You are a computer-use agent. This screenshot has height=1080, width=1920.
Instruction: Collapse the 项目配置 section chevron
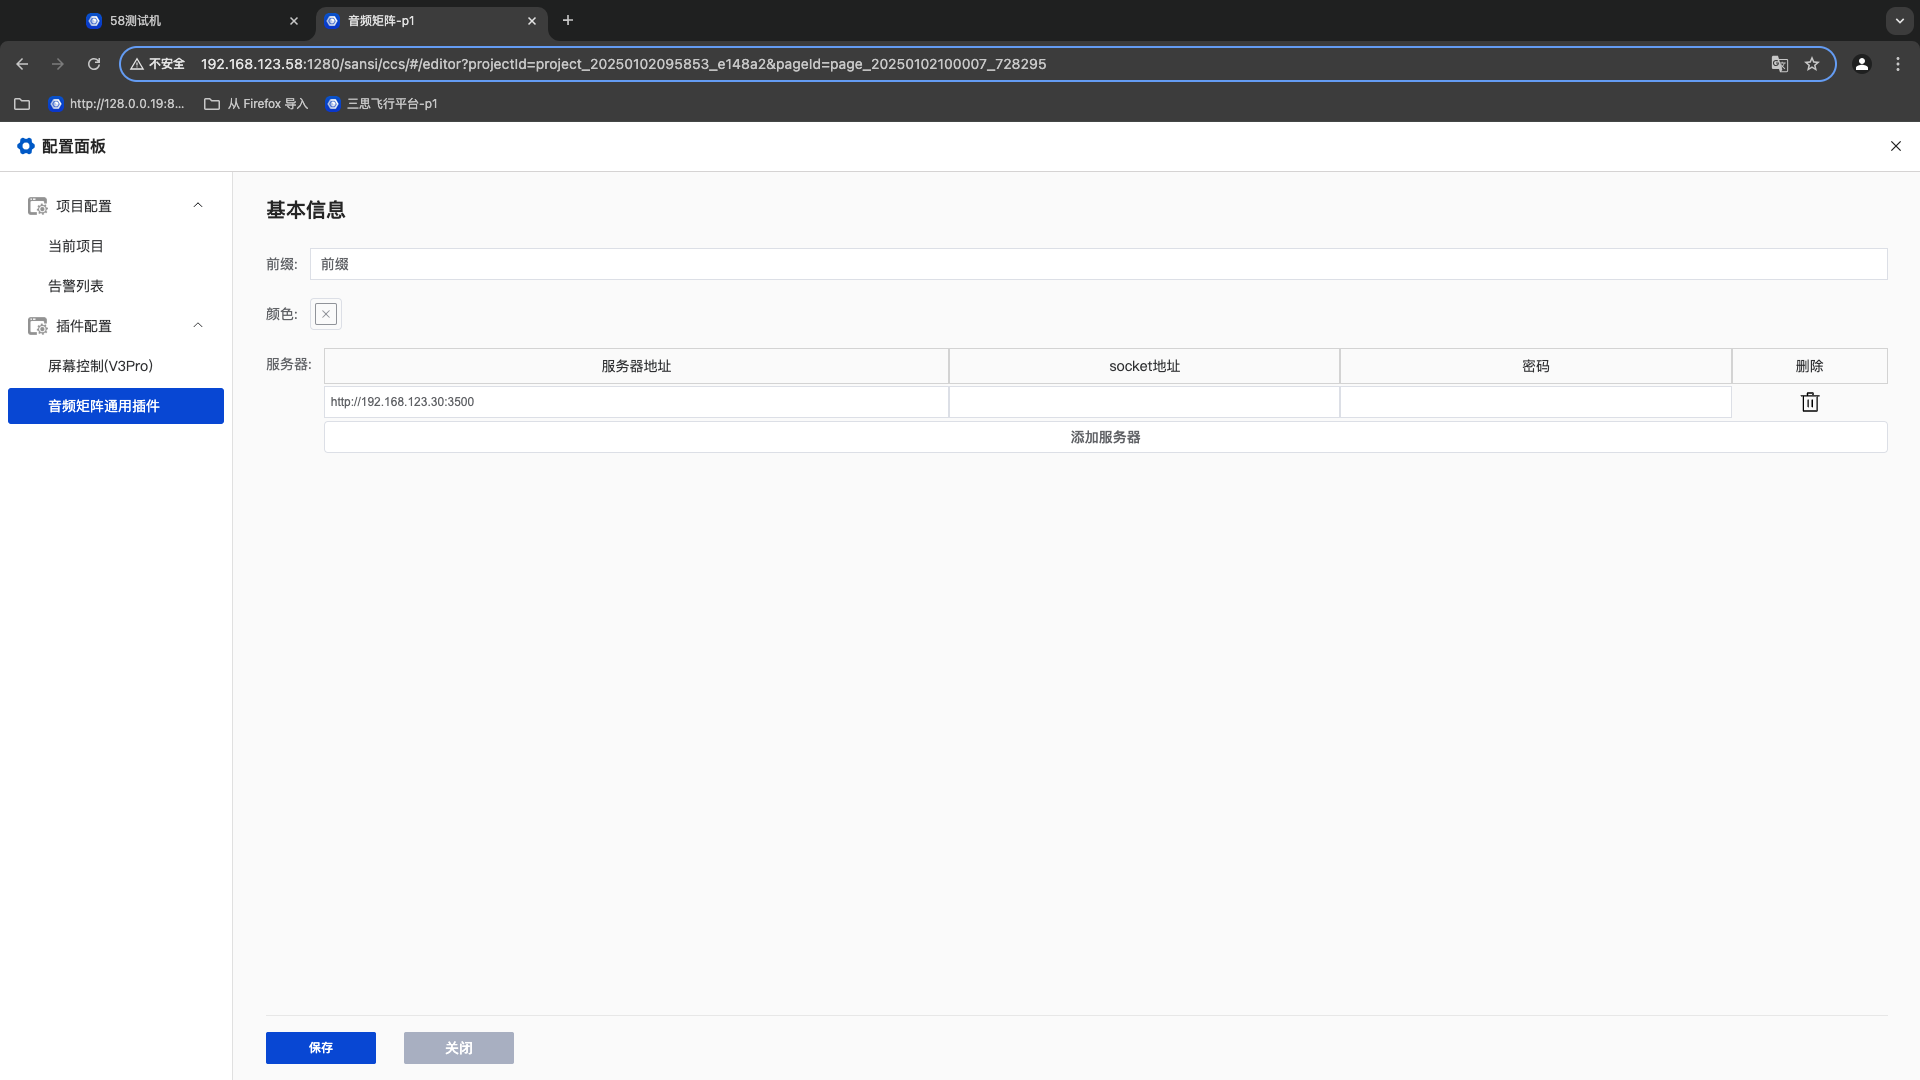198,205
